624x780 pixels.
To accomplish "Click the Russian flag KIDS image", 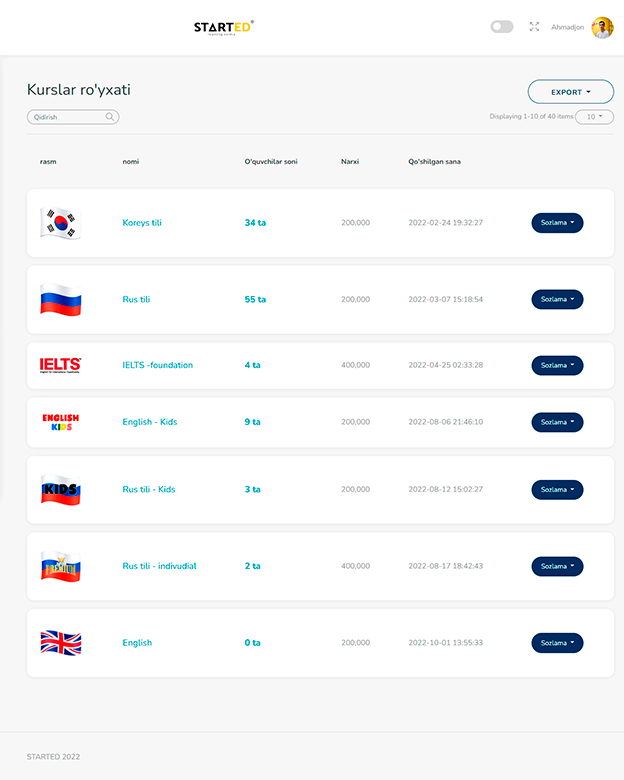I will [60, 490].
